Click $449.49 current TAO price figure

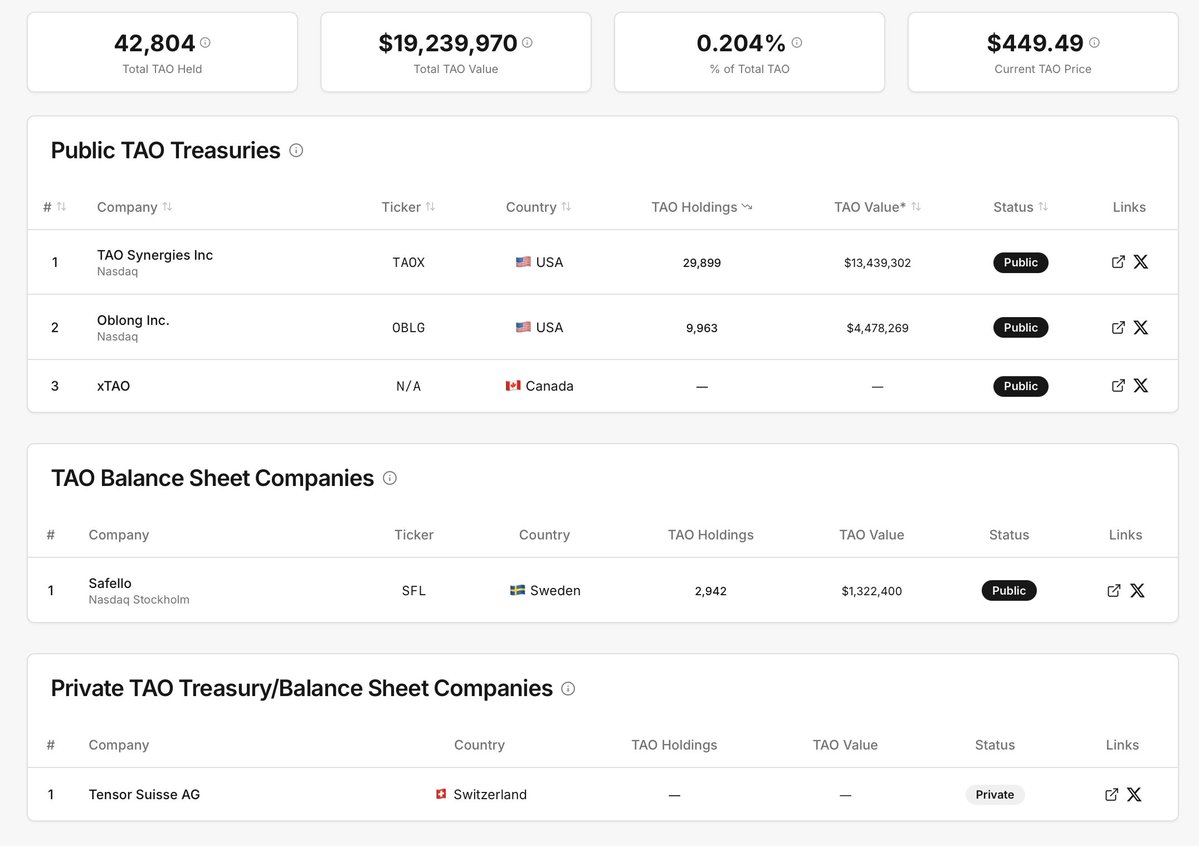coord(1035,43)
